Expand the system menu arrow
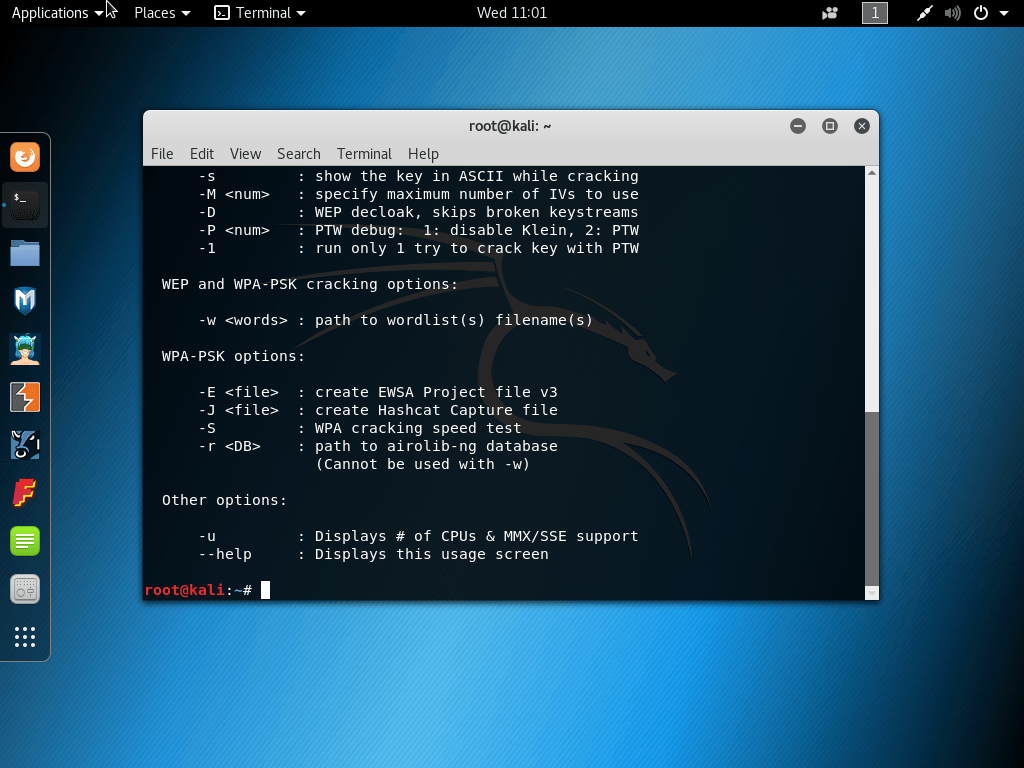 click(1004, 13)
